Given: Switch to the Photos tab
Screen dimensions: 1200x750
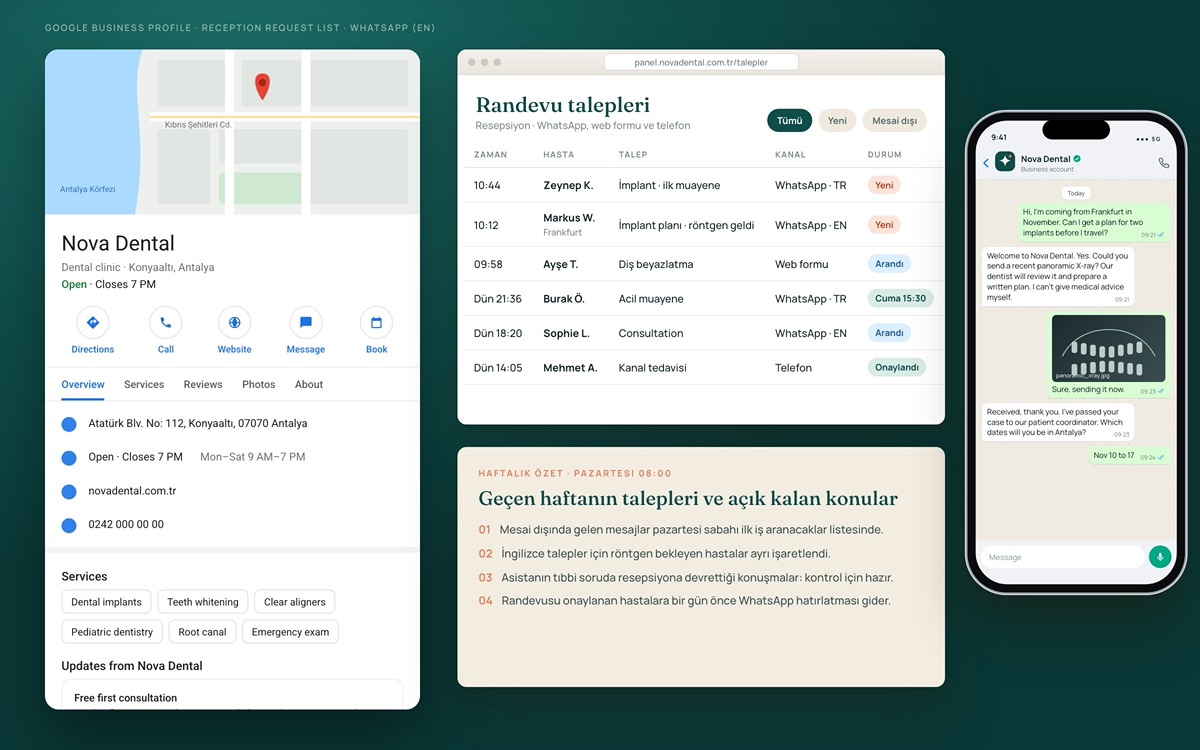Looking at the screenshot, I should [x=259, y=385].
